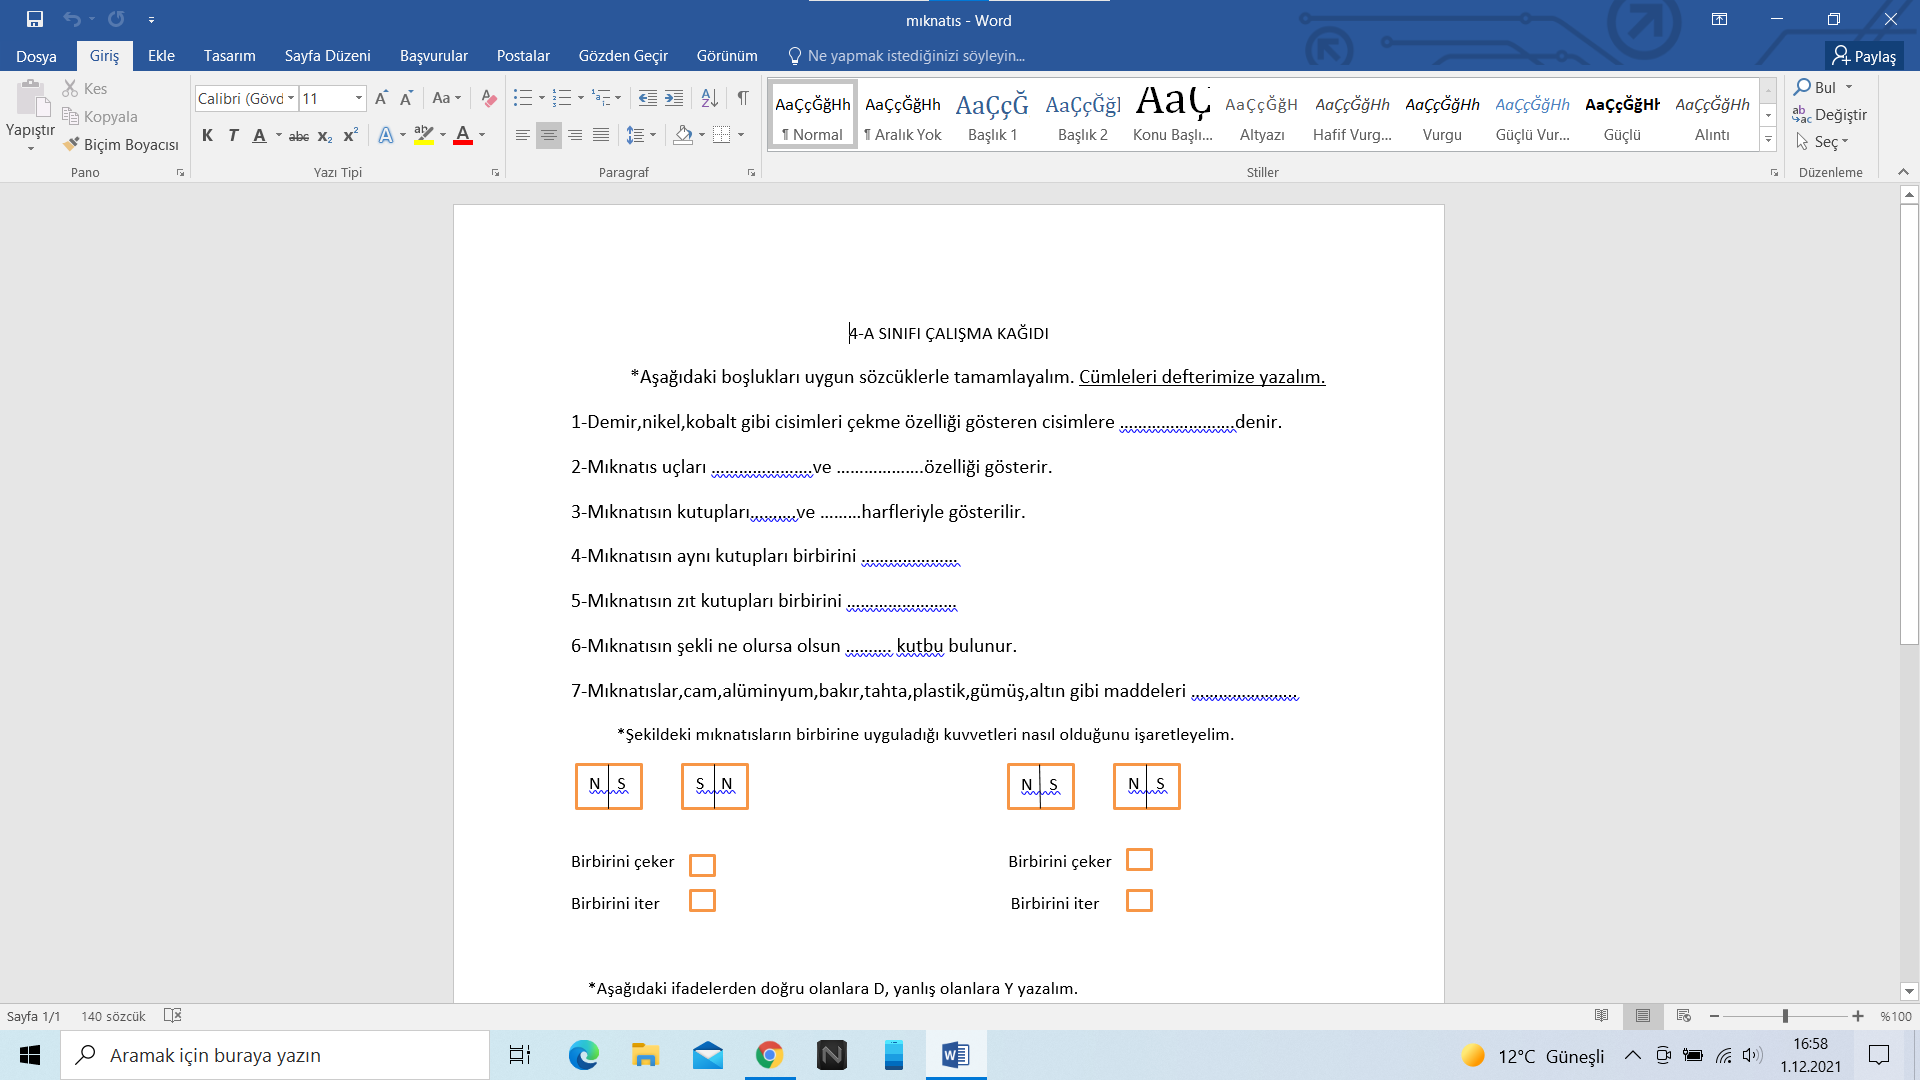The image size is (1920, 1080).
Task: Click the Paylaş share button
Action: (1864, 56)
